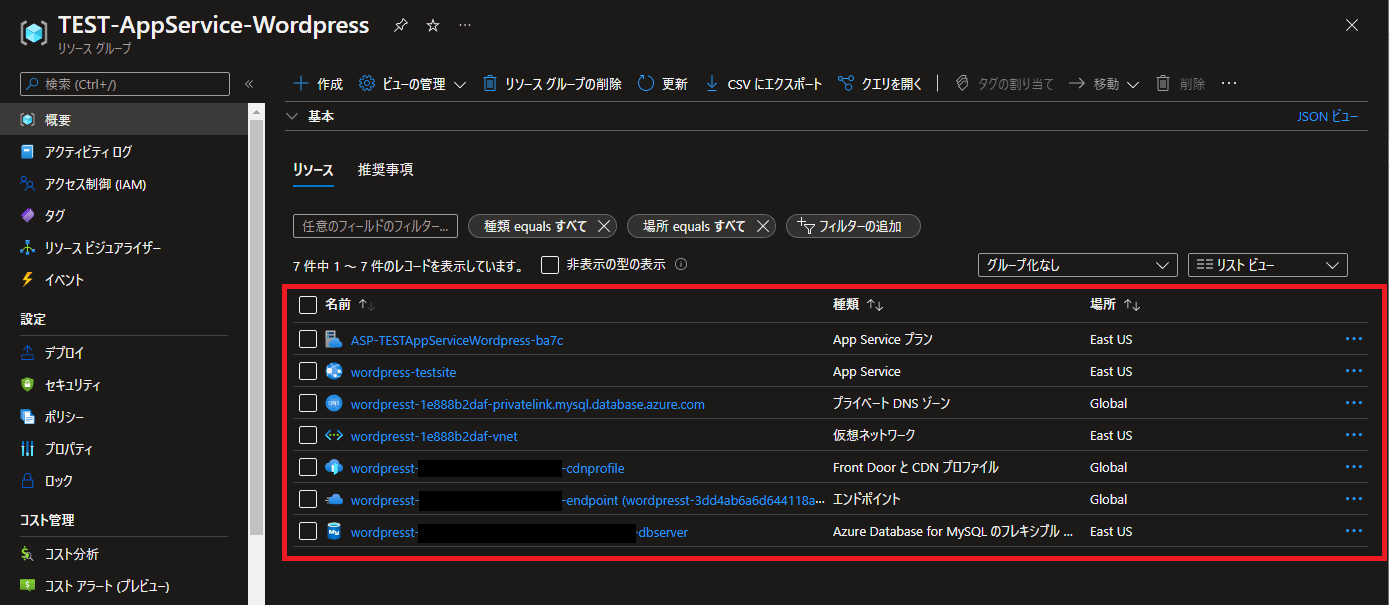Viewport: 1390px width, 605px height.
Task: Select the cdnprofile row checkbox
Action: coord(308,468)
